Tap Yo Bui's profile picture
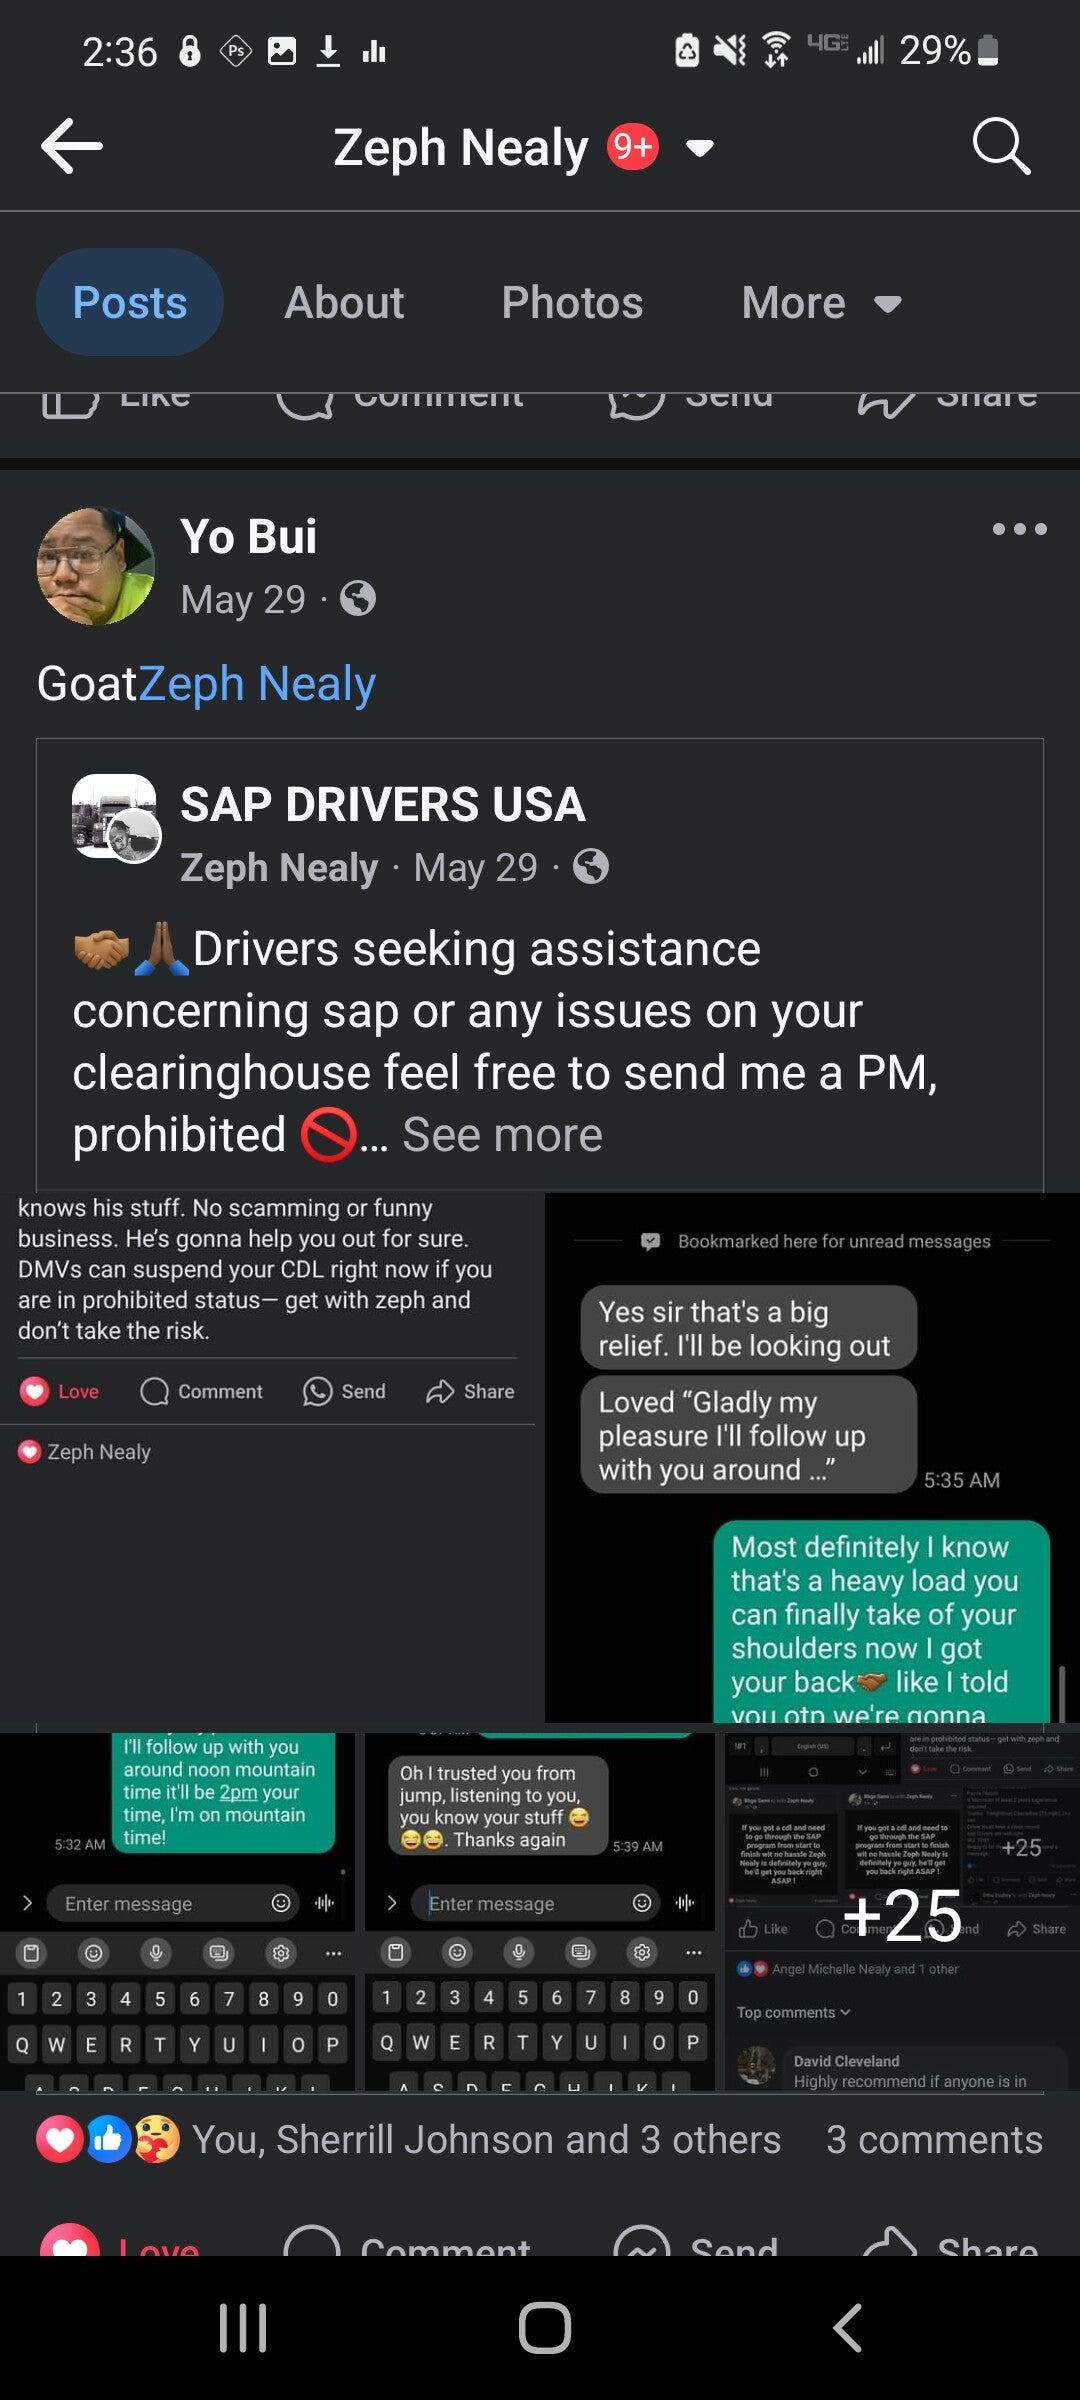The image size is (1080, 2400). pyautogui.click(x=96, y=566)
